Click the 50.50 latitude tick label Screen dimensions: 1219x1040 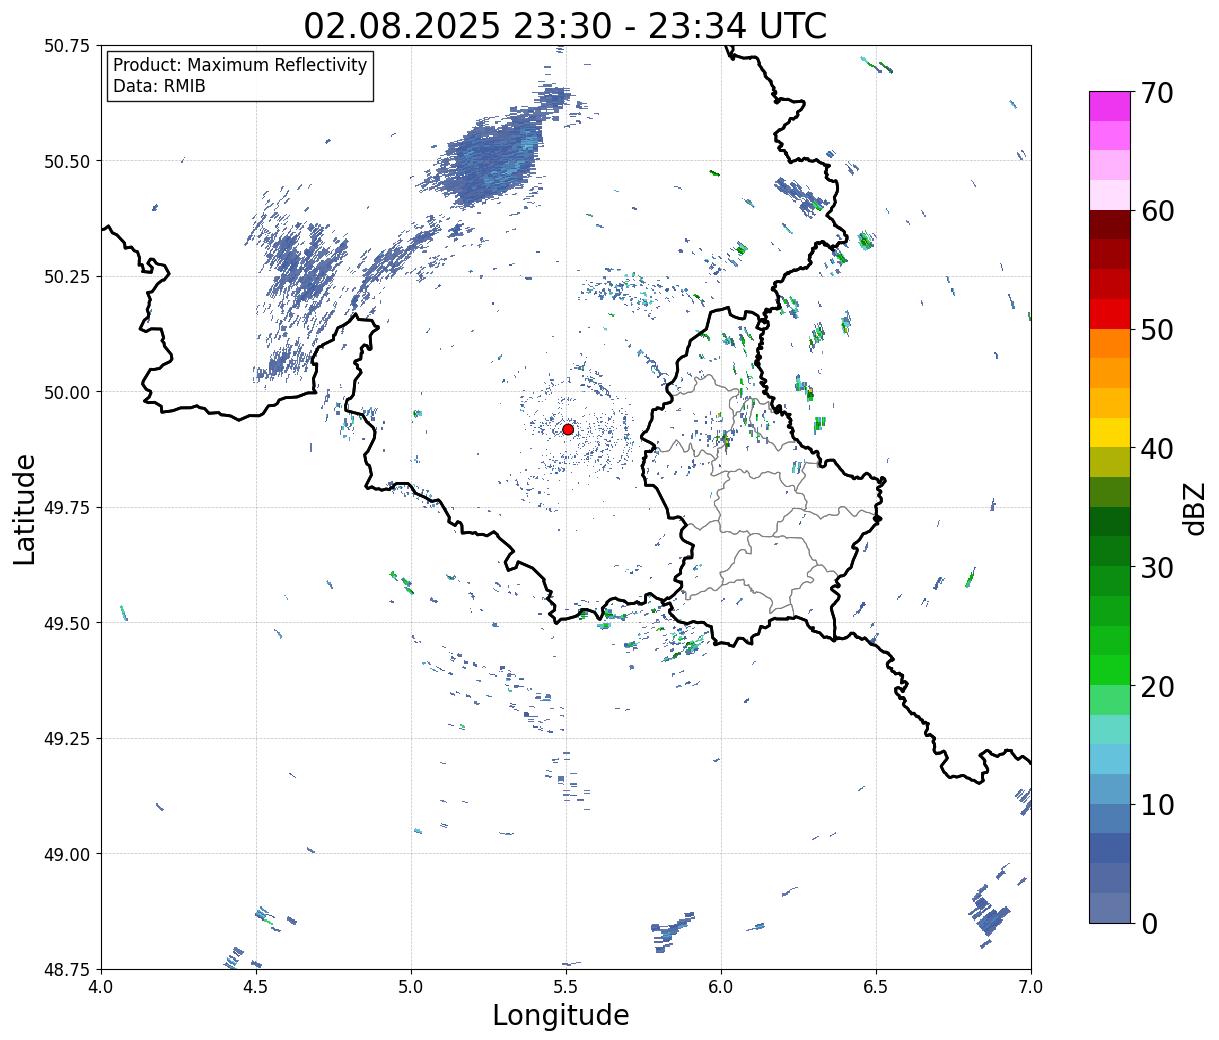[x=67, y=161]
